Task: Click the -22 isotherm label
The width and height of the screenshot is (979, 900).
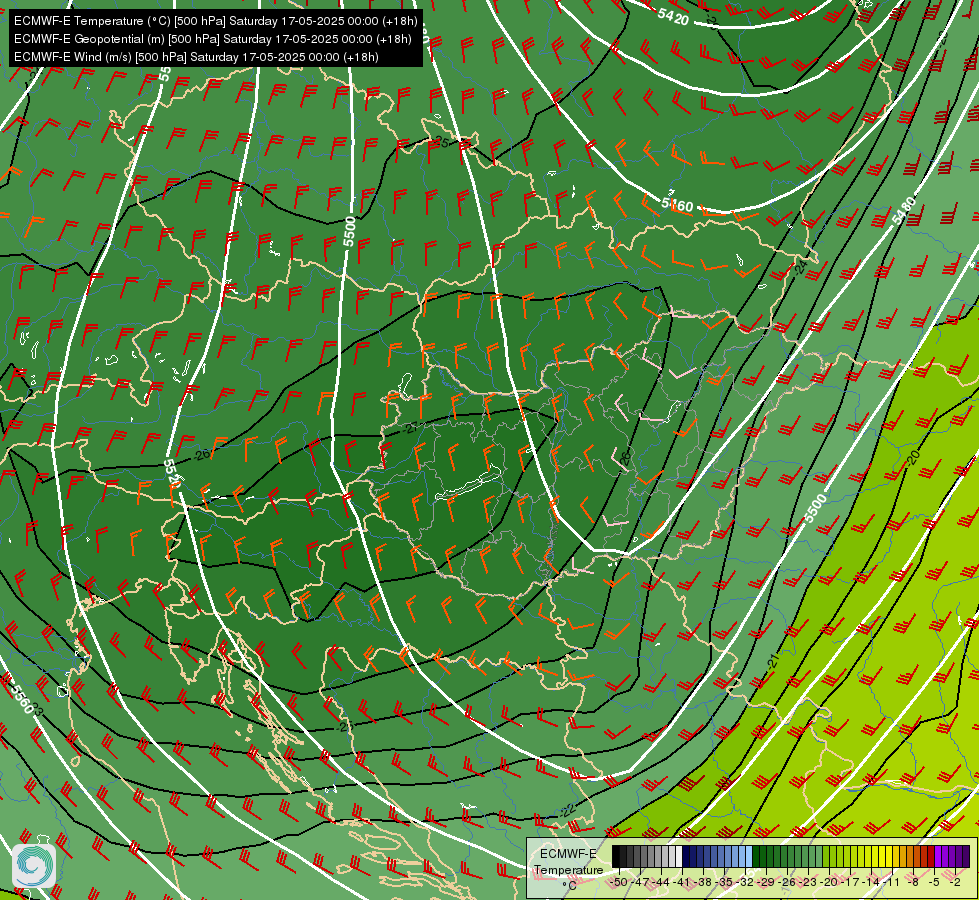Action: [x=567, y=811]
